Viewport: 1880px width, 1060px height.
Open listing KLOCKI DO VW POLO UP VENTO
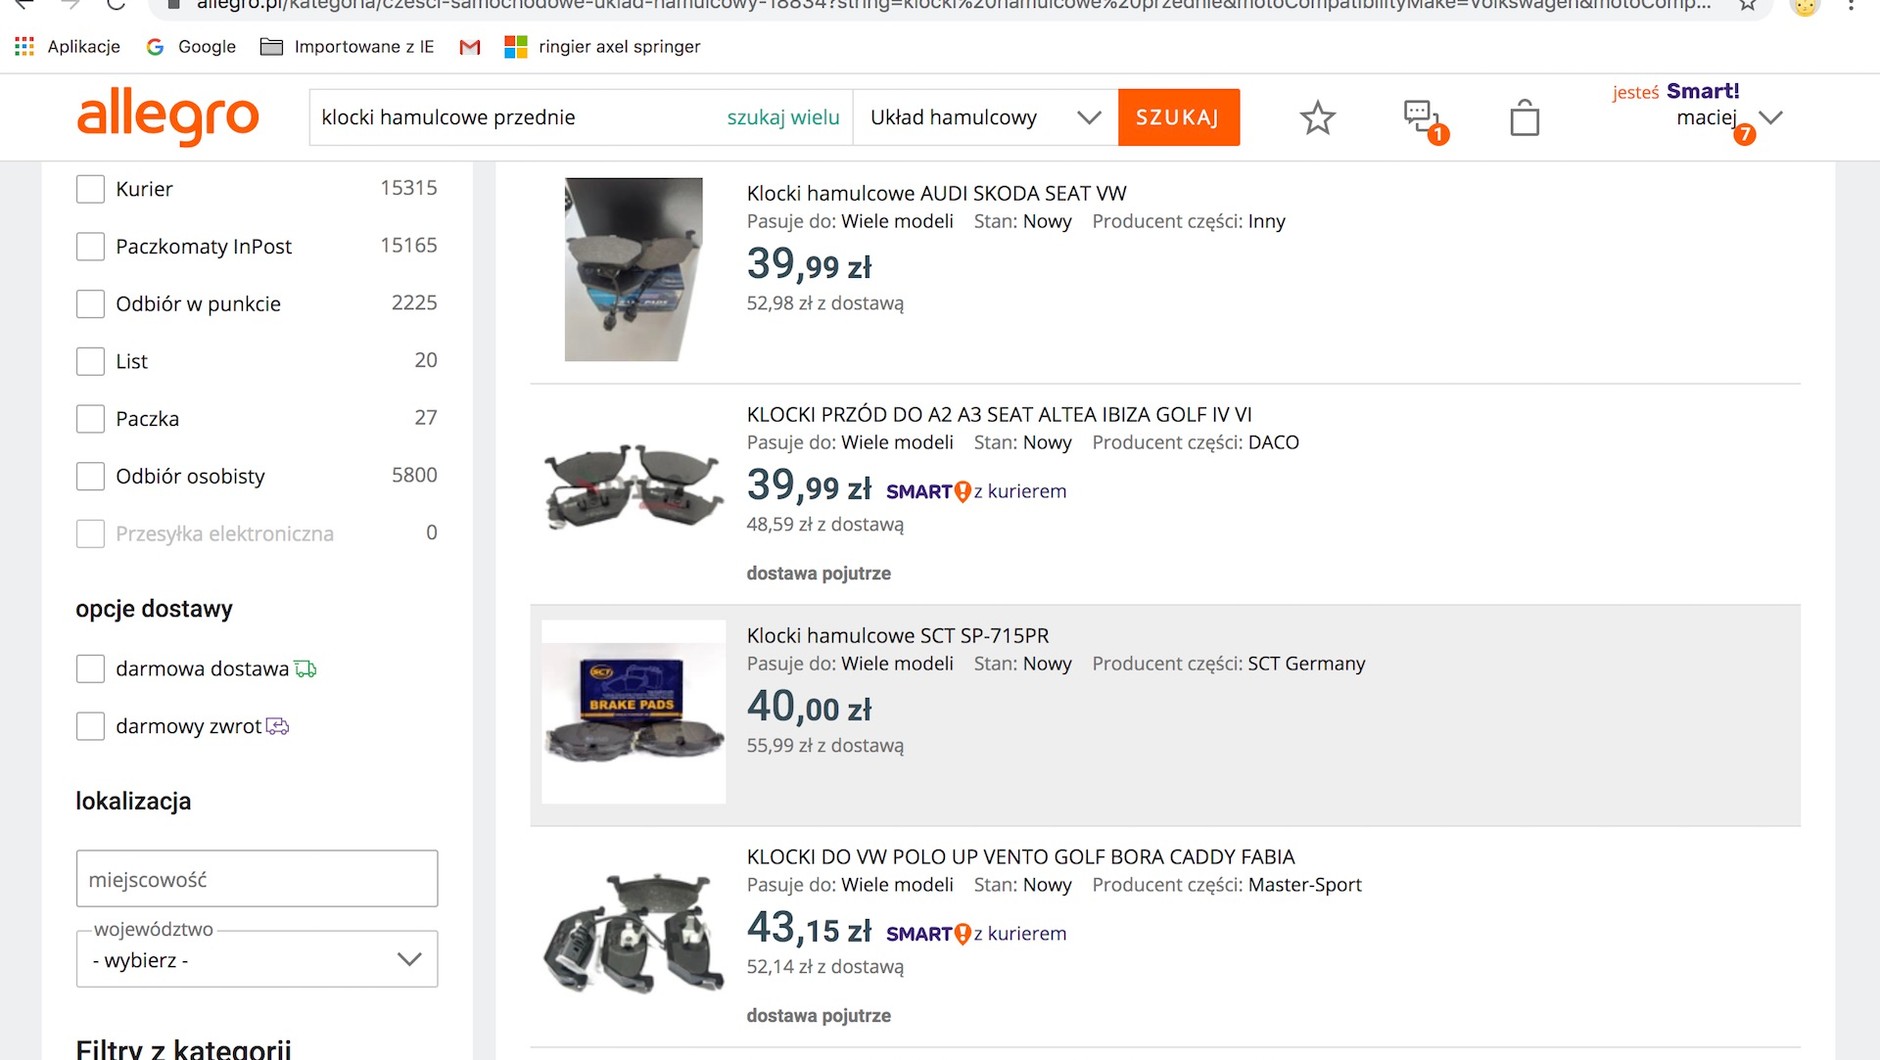pyautogui.click(x=1020, y=856)
